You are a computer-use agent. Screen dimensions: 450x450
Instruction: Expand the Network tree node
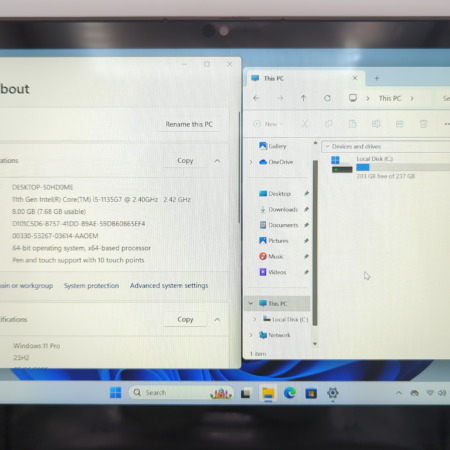pyautogui.click(x=251, y=335)
